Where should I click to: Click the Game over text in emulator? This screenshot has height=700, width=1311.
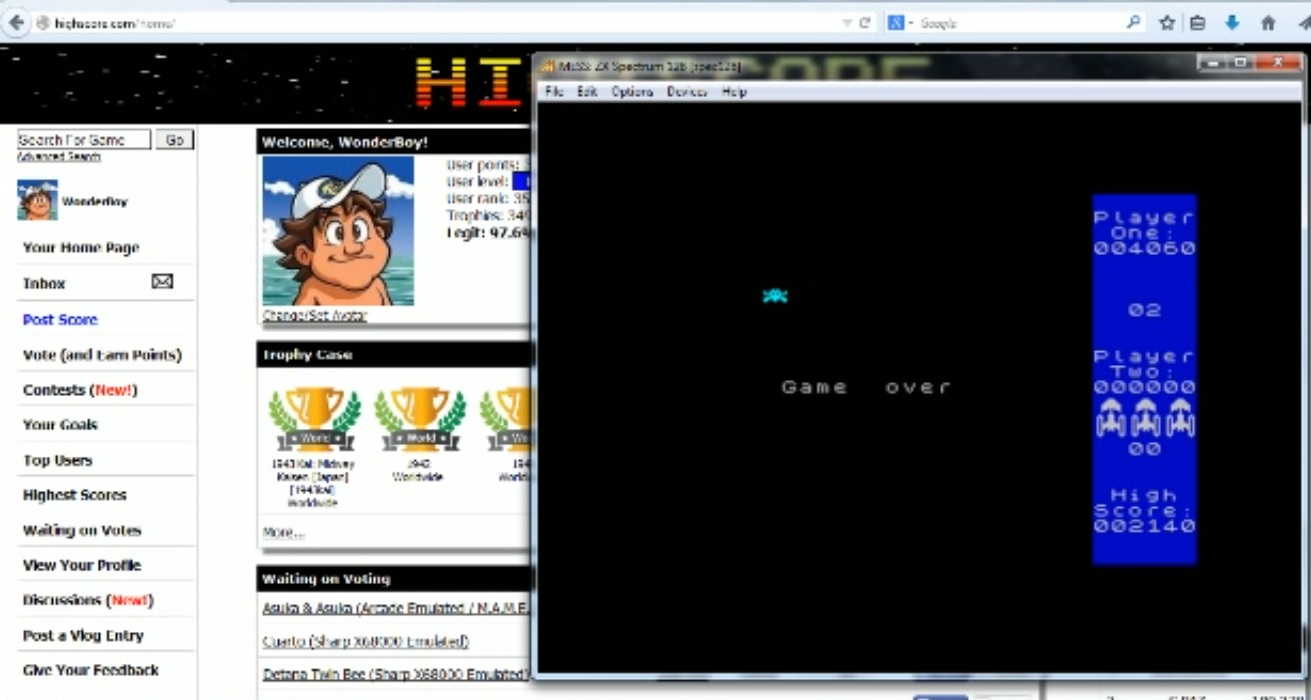[x=866, y=387]
